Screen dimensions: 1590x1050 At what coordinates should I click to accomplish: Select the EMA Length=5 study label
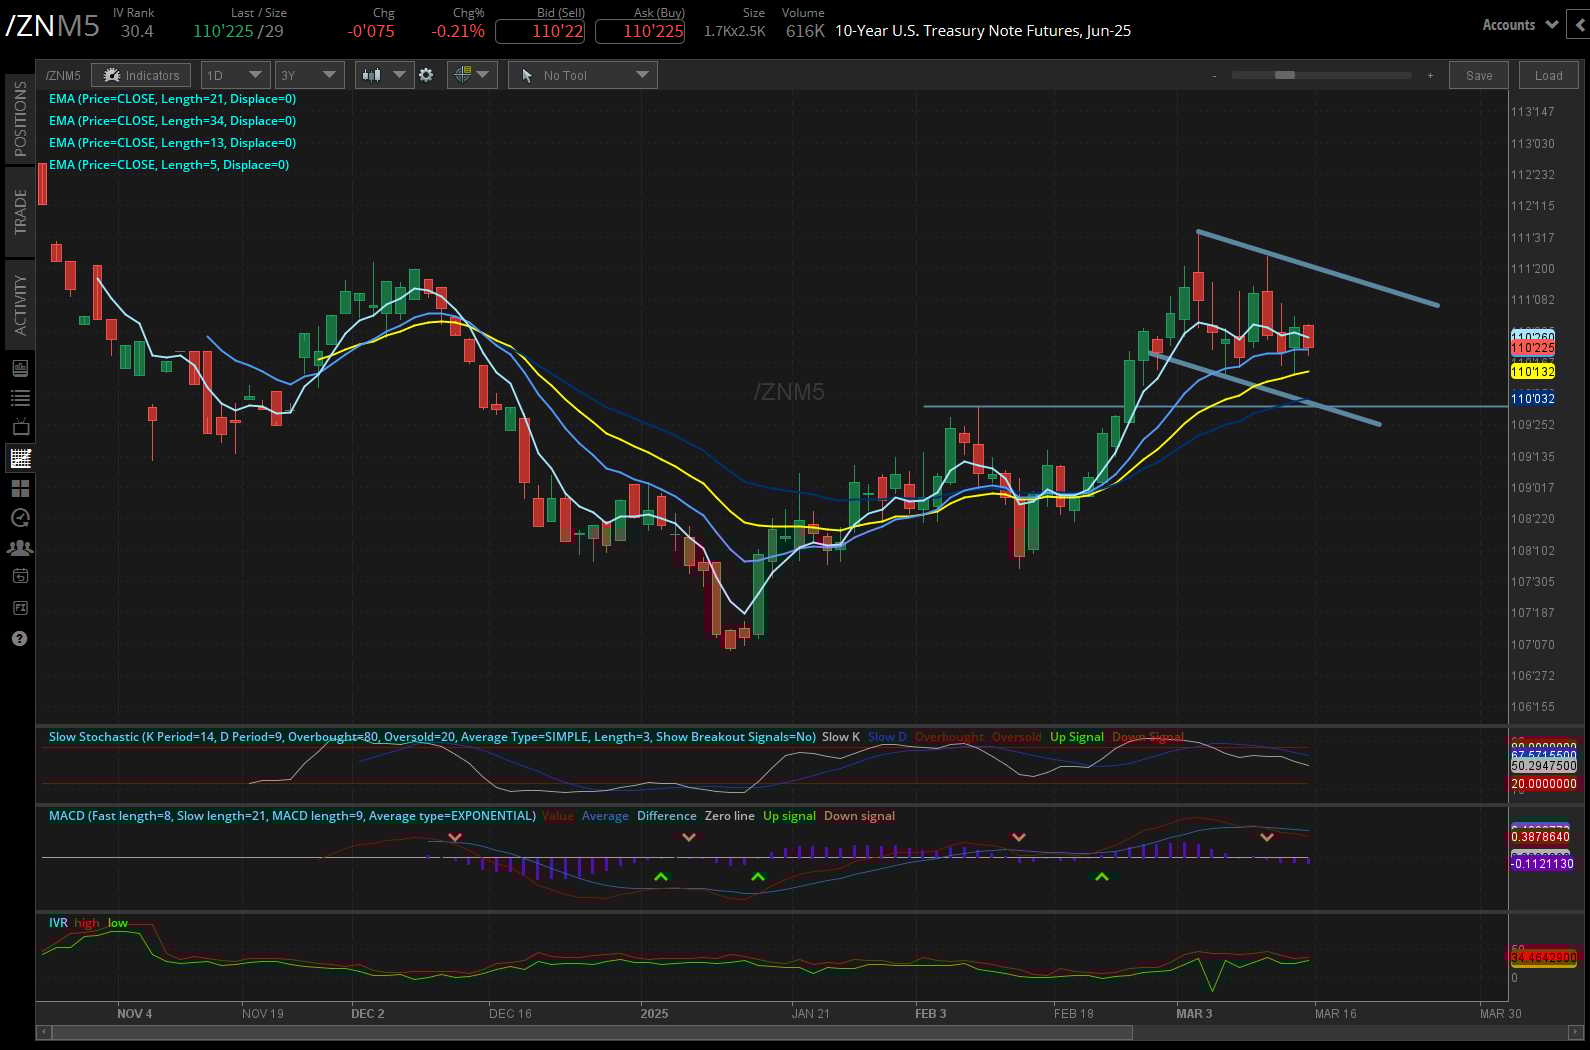169,165
